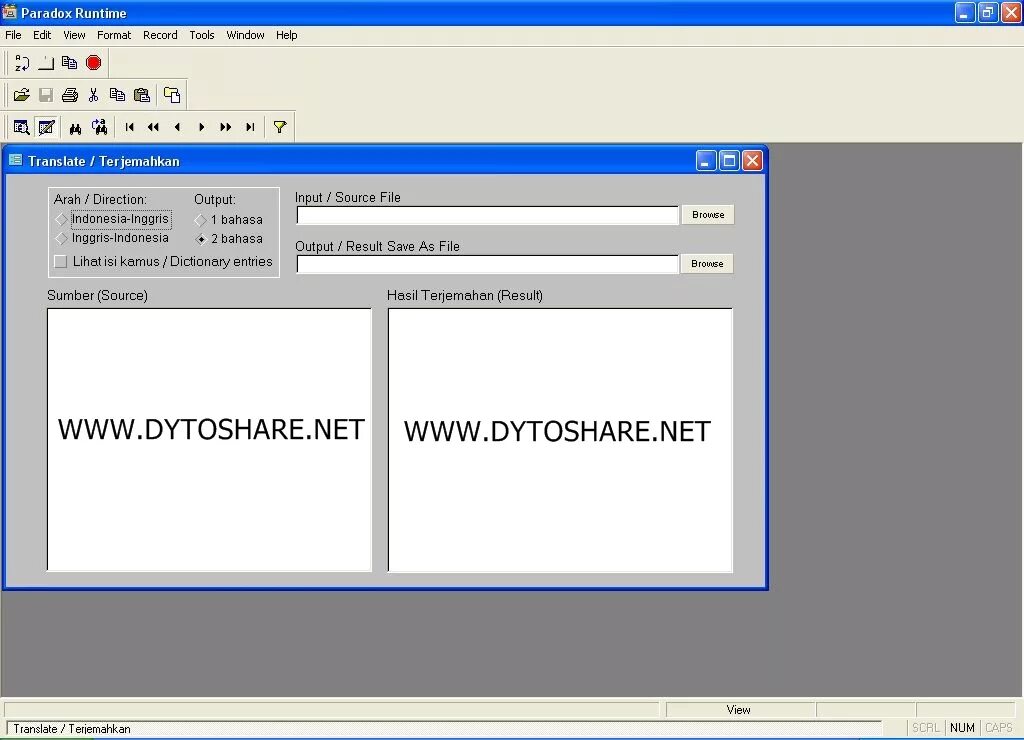Go to the first record

coord(129,127)
